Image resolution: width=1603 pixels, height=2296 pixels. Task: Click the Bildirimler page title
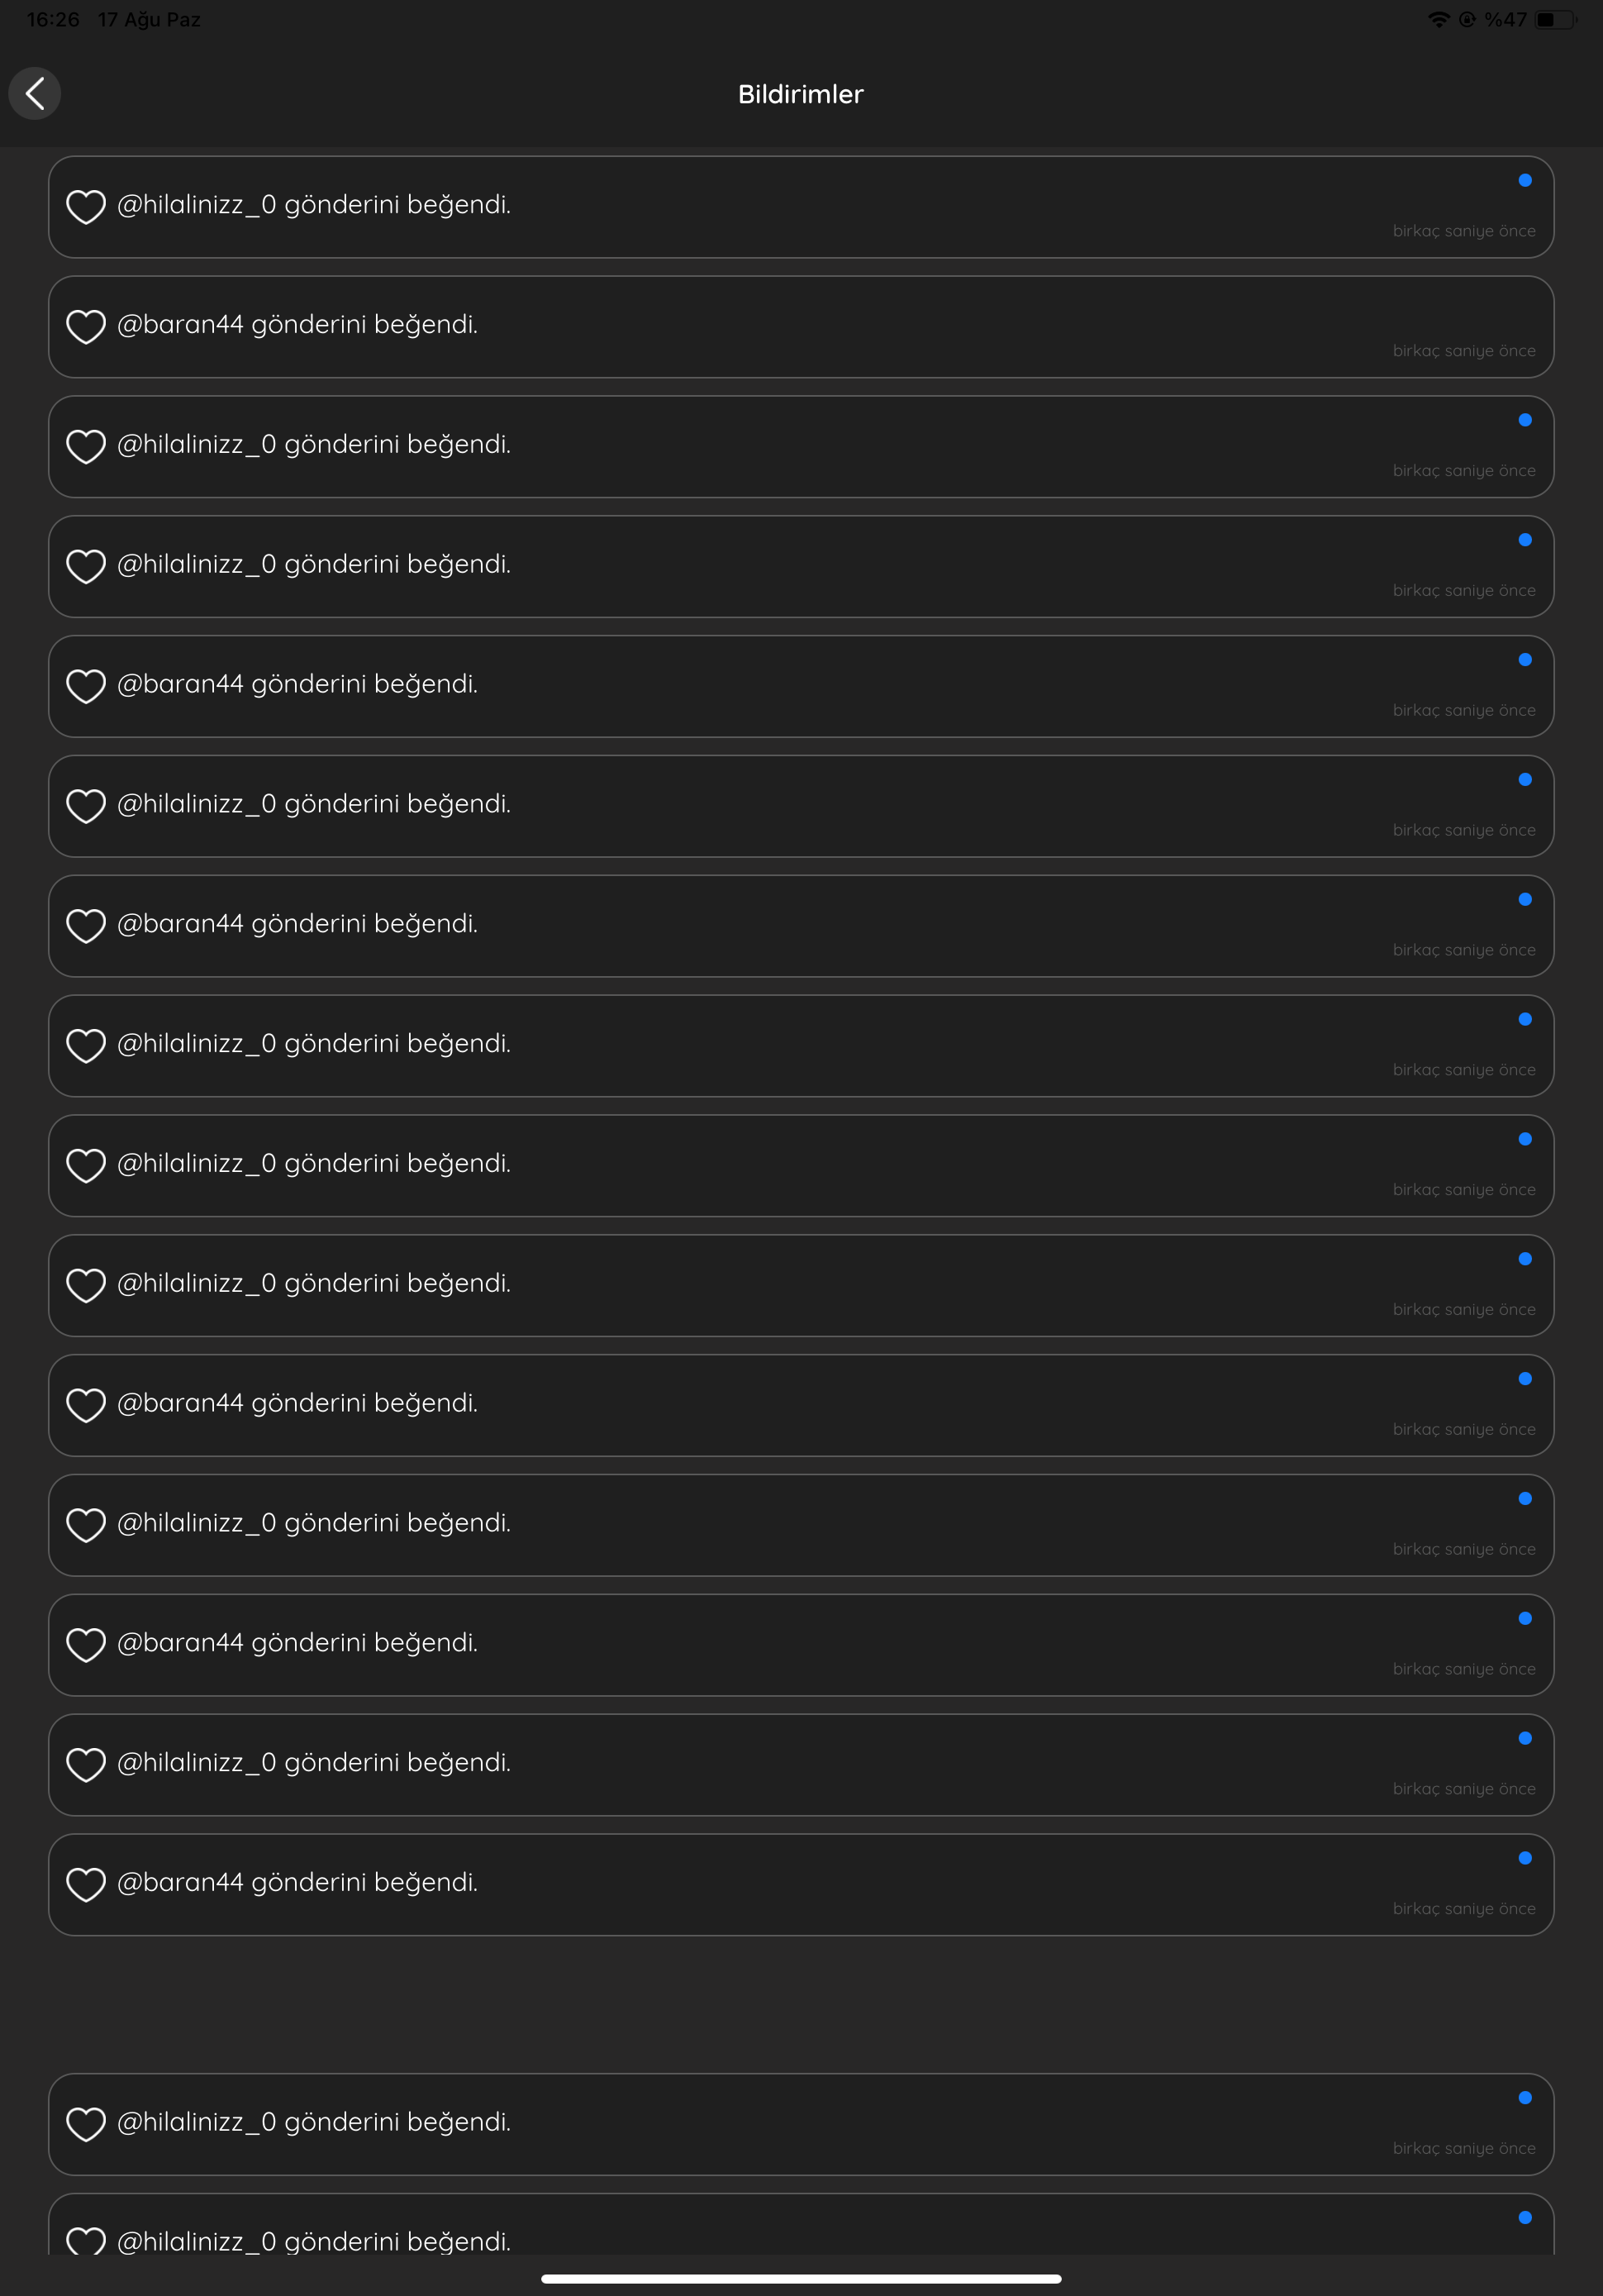[x=801, y=94]
